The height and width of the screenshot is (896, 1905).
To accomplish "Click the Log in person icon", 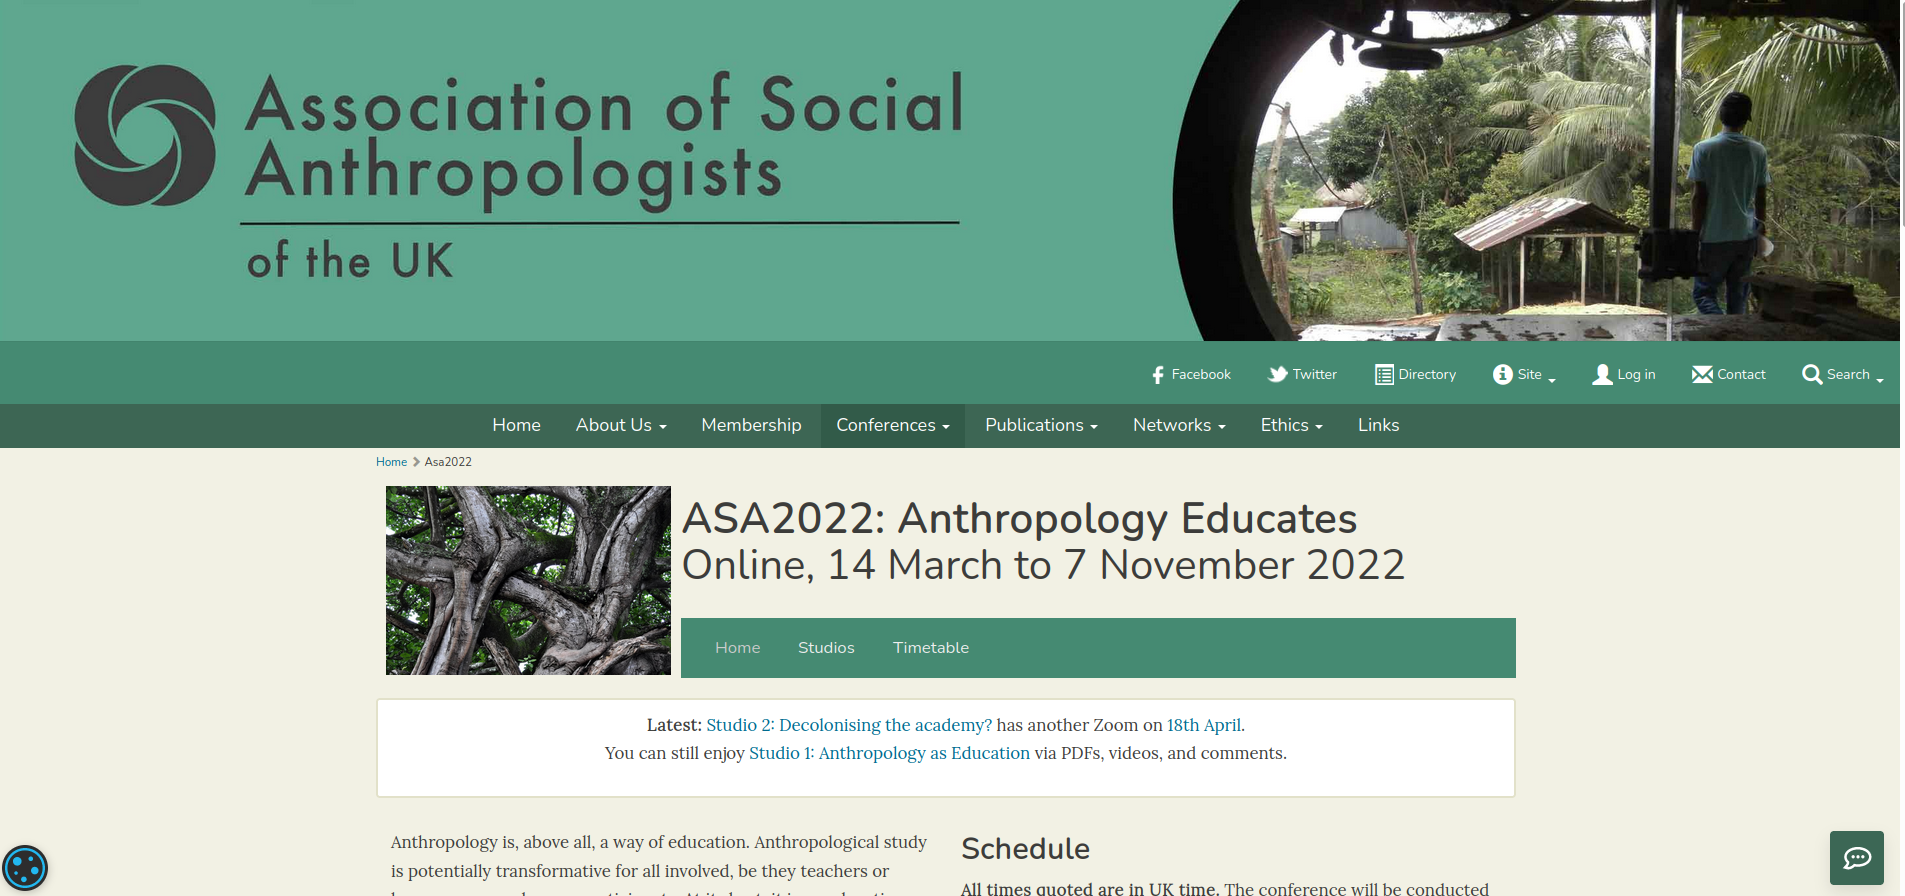I will (1602, 374).
